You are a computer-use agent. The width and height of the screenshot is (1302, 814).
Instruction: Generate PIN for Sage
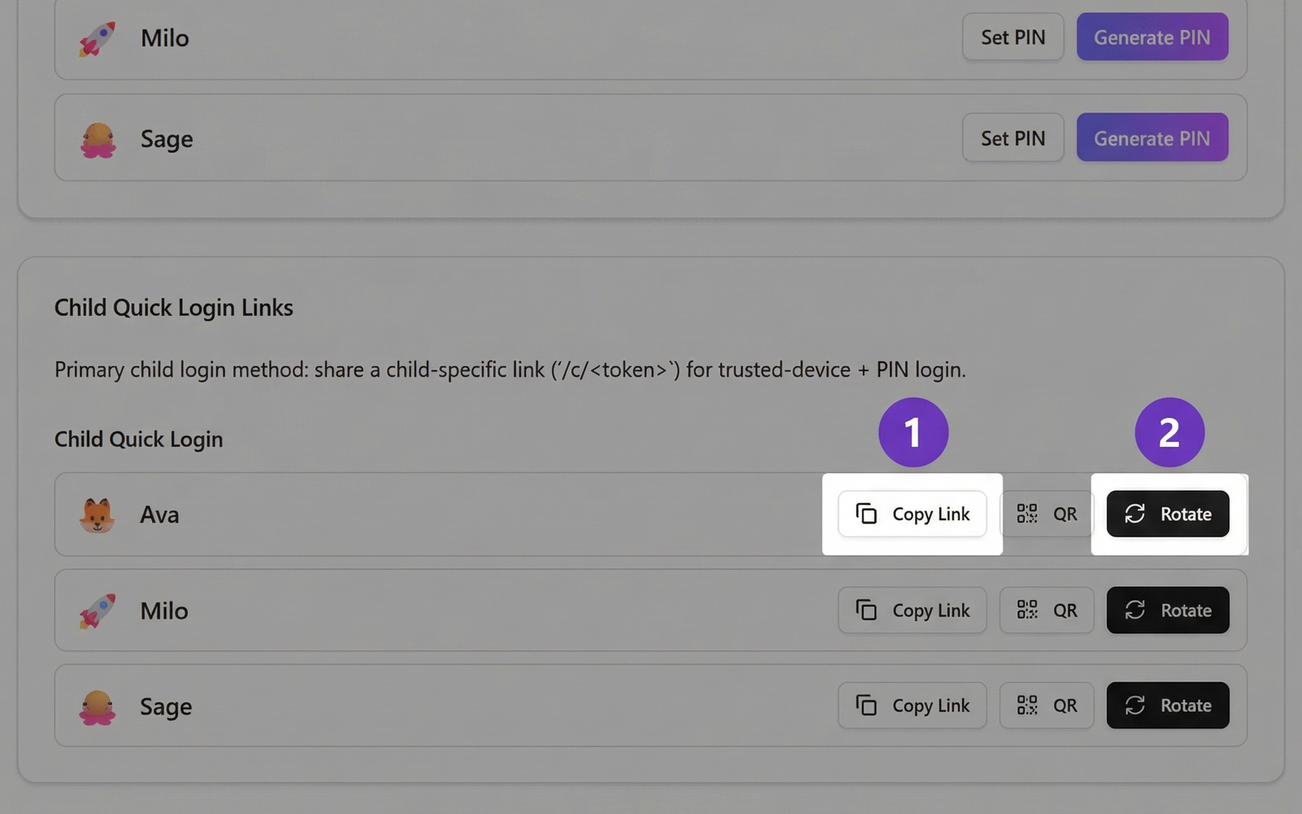(1152, 137)
